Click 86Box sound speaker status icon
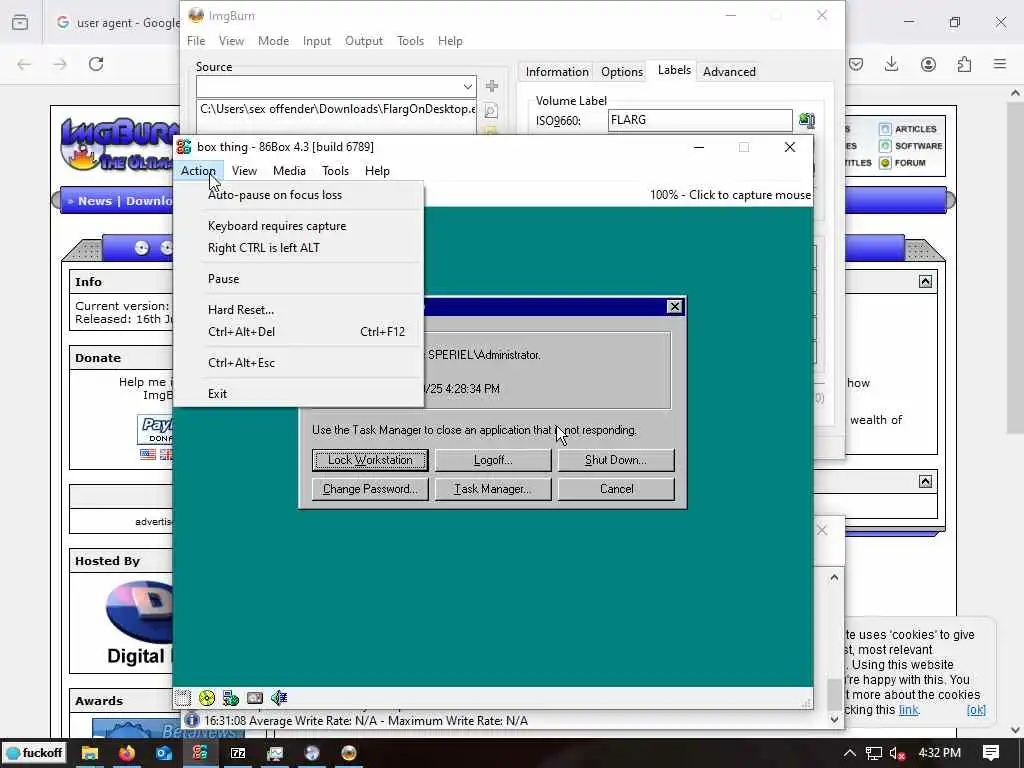The width and height of the screenshot is (1024, 768). point(279,698)
